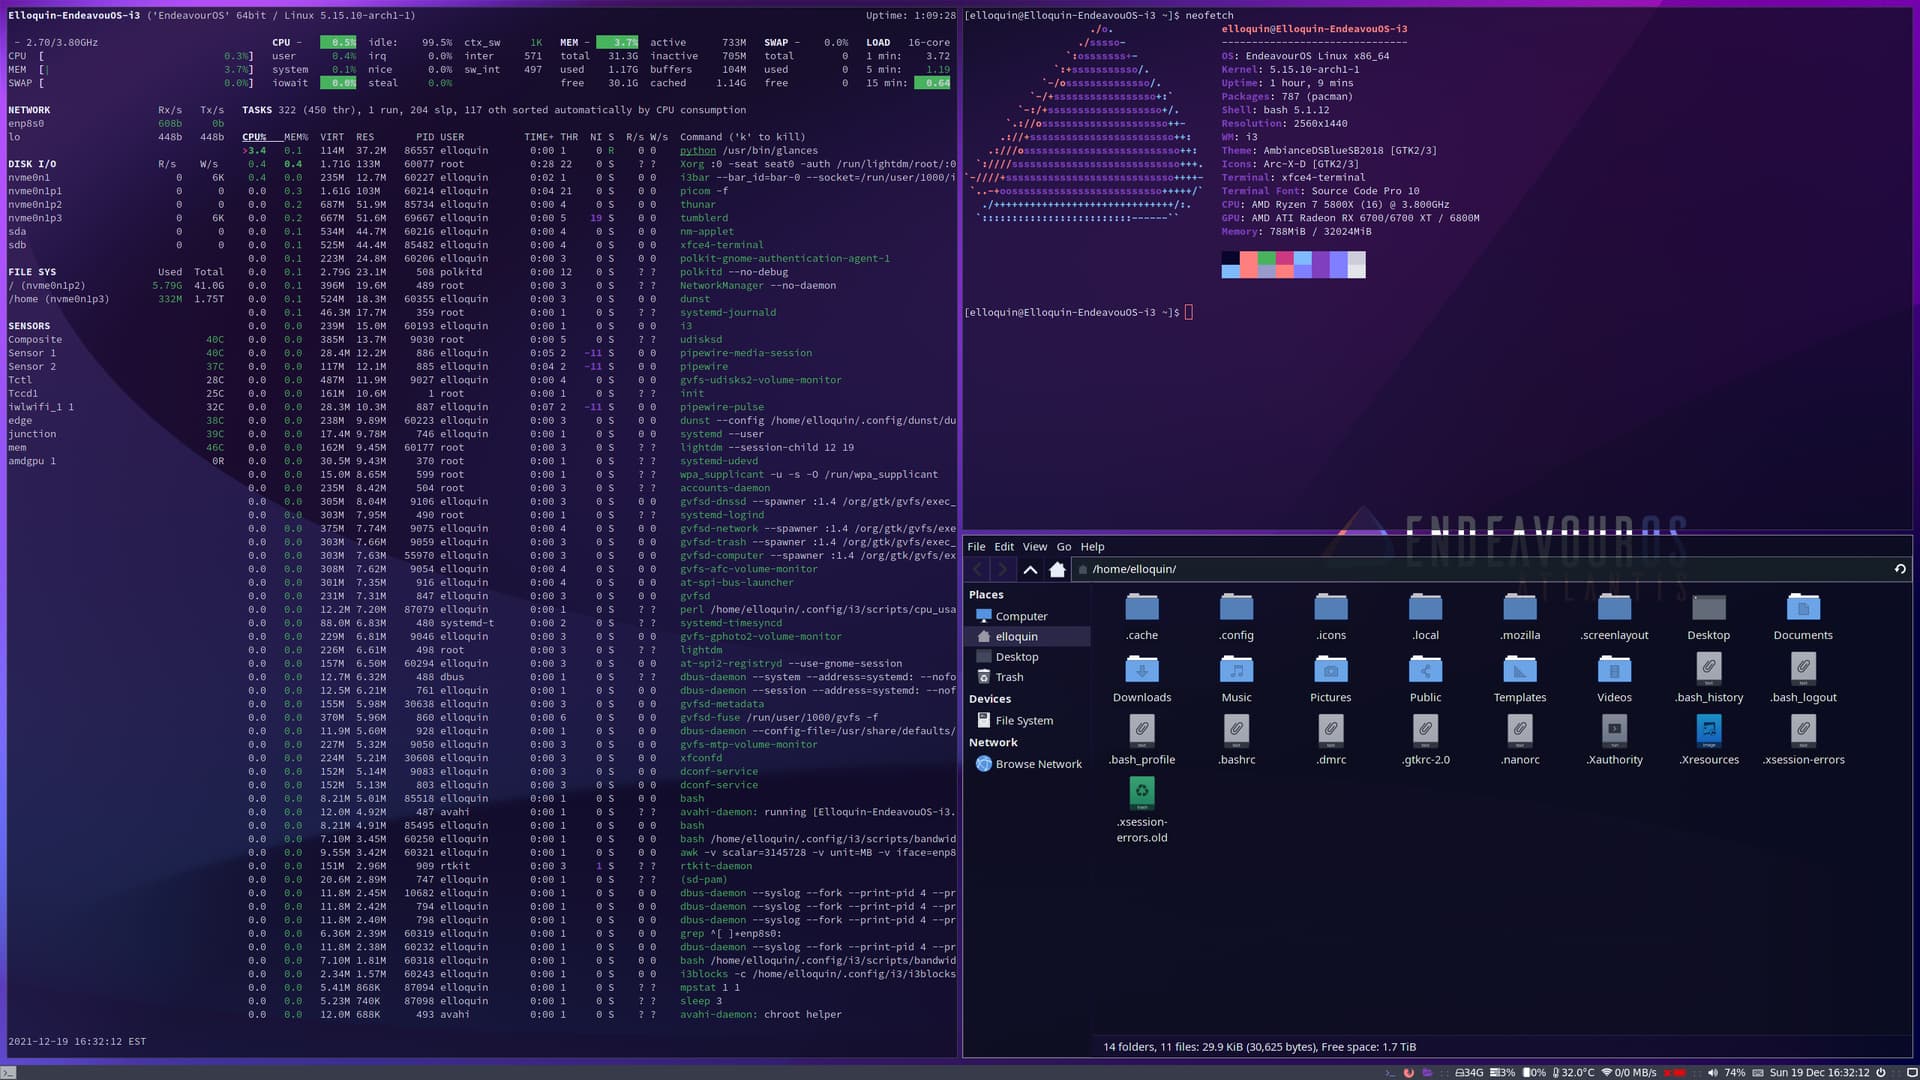Image resolution: width=1920 pixels, height=1080 pixels.
Task: Open the .icons folder
Action: coord(1331,616)
